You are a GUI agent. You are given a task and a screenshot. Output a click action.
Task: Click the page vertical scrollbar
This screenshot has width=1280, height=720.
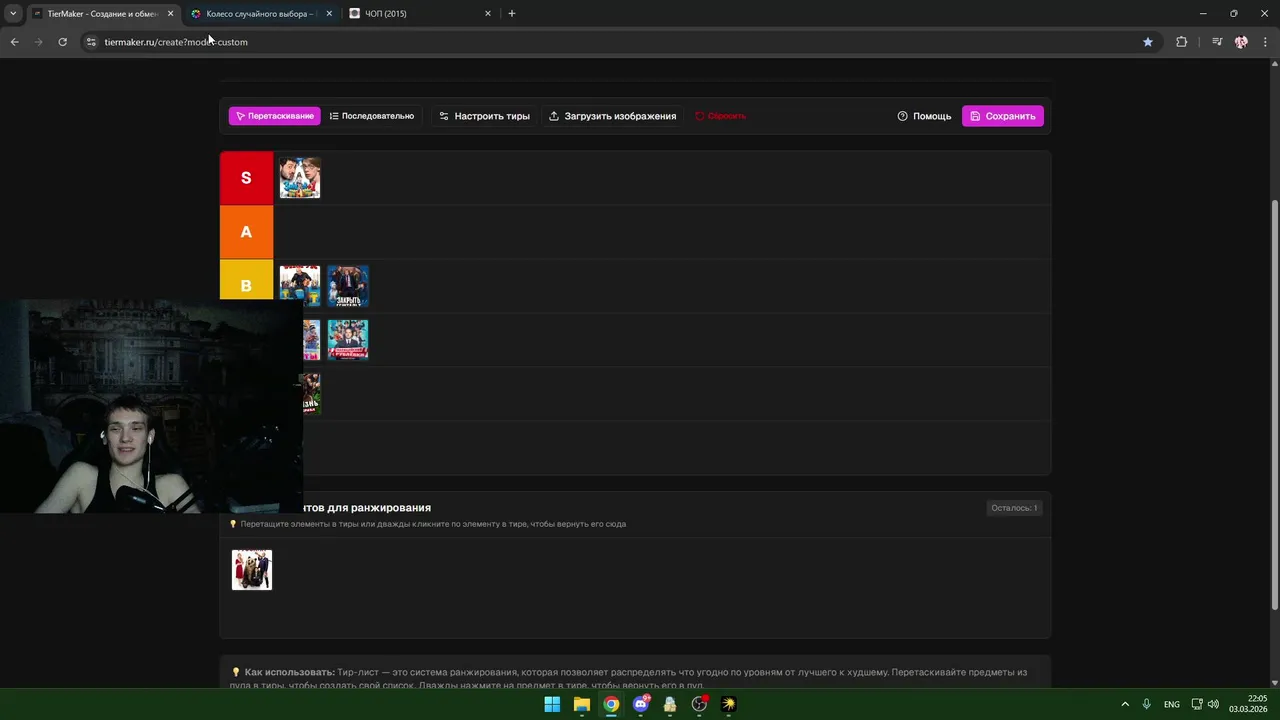pos(1274,405)
